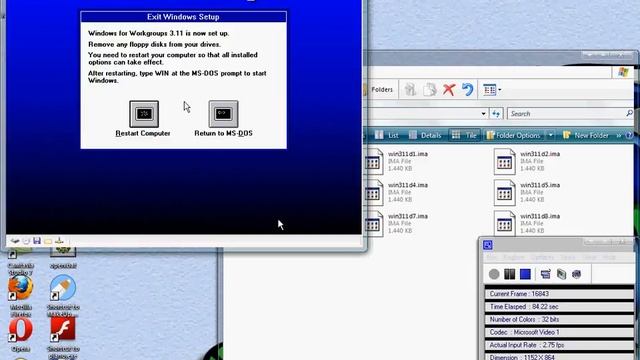Click the blue Help question mark icon

pyautogui.click(x=629, y=135)
